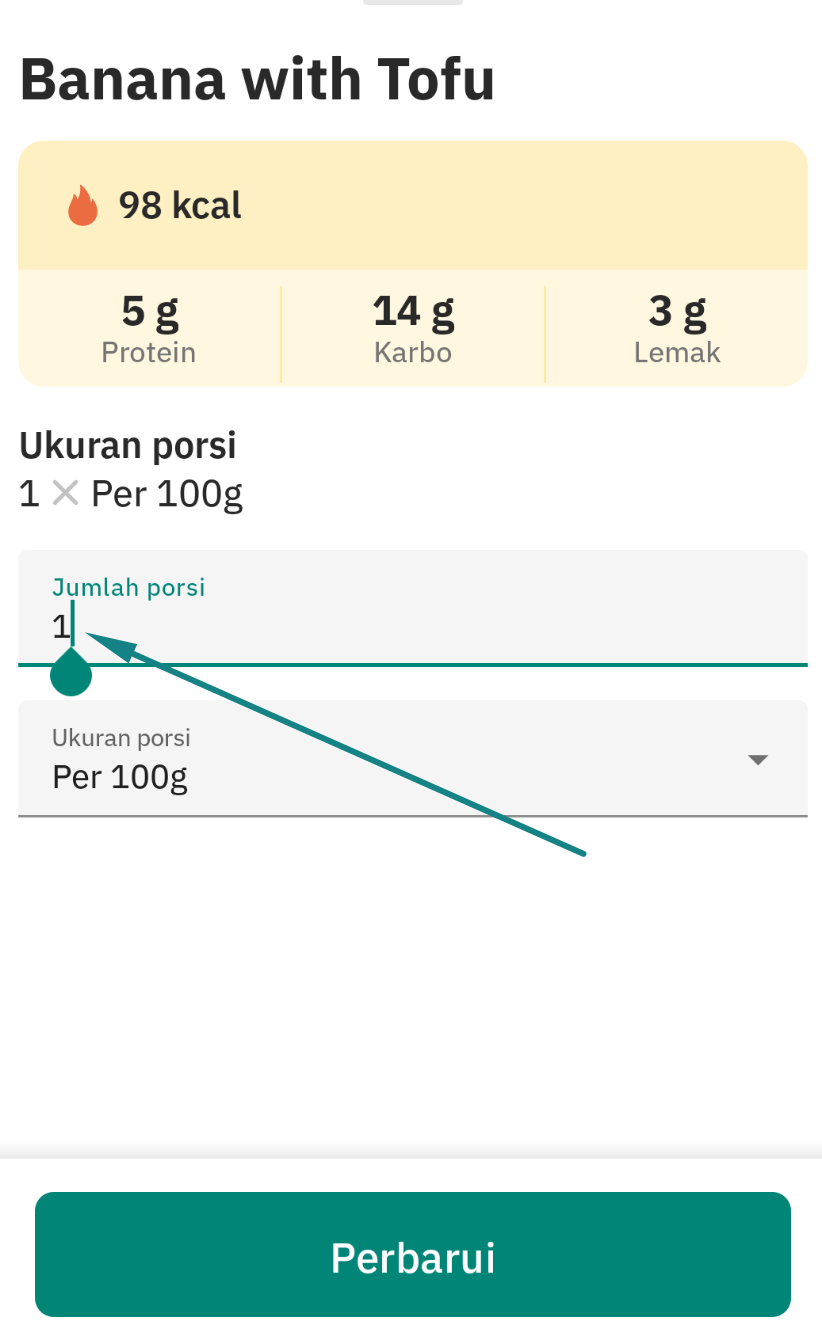Tap the Banana with Tofu title

pos(257,80)
